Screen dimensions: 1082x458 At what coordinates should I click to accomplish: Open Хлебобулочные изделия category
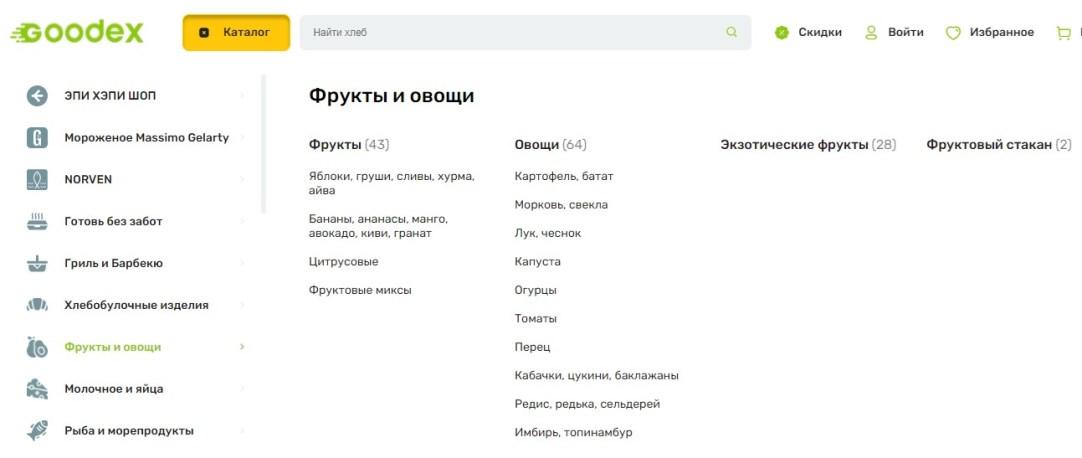coord(136,305)
